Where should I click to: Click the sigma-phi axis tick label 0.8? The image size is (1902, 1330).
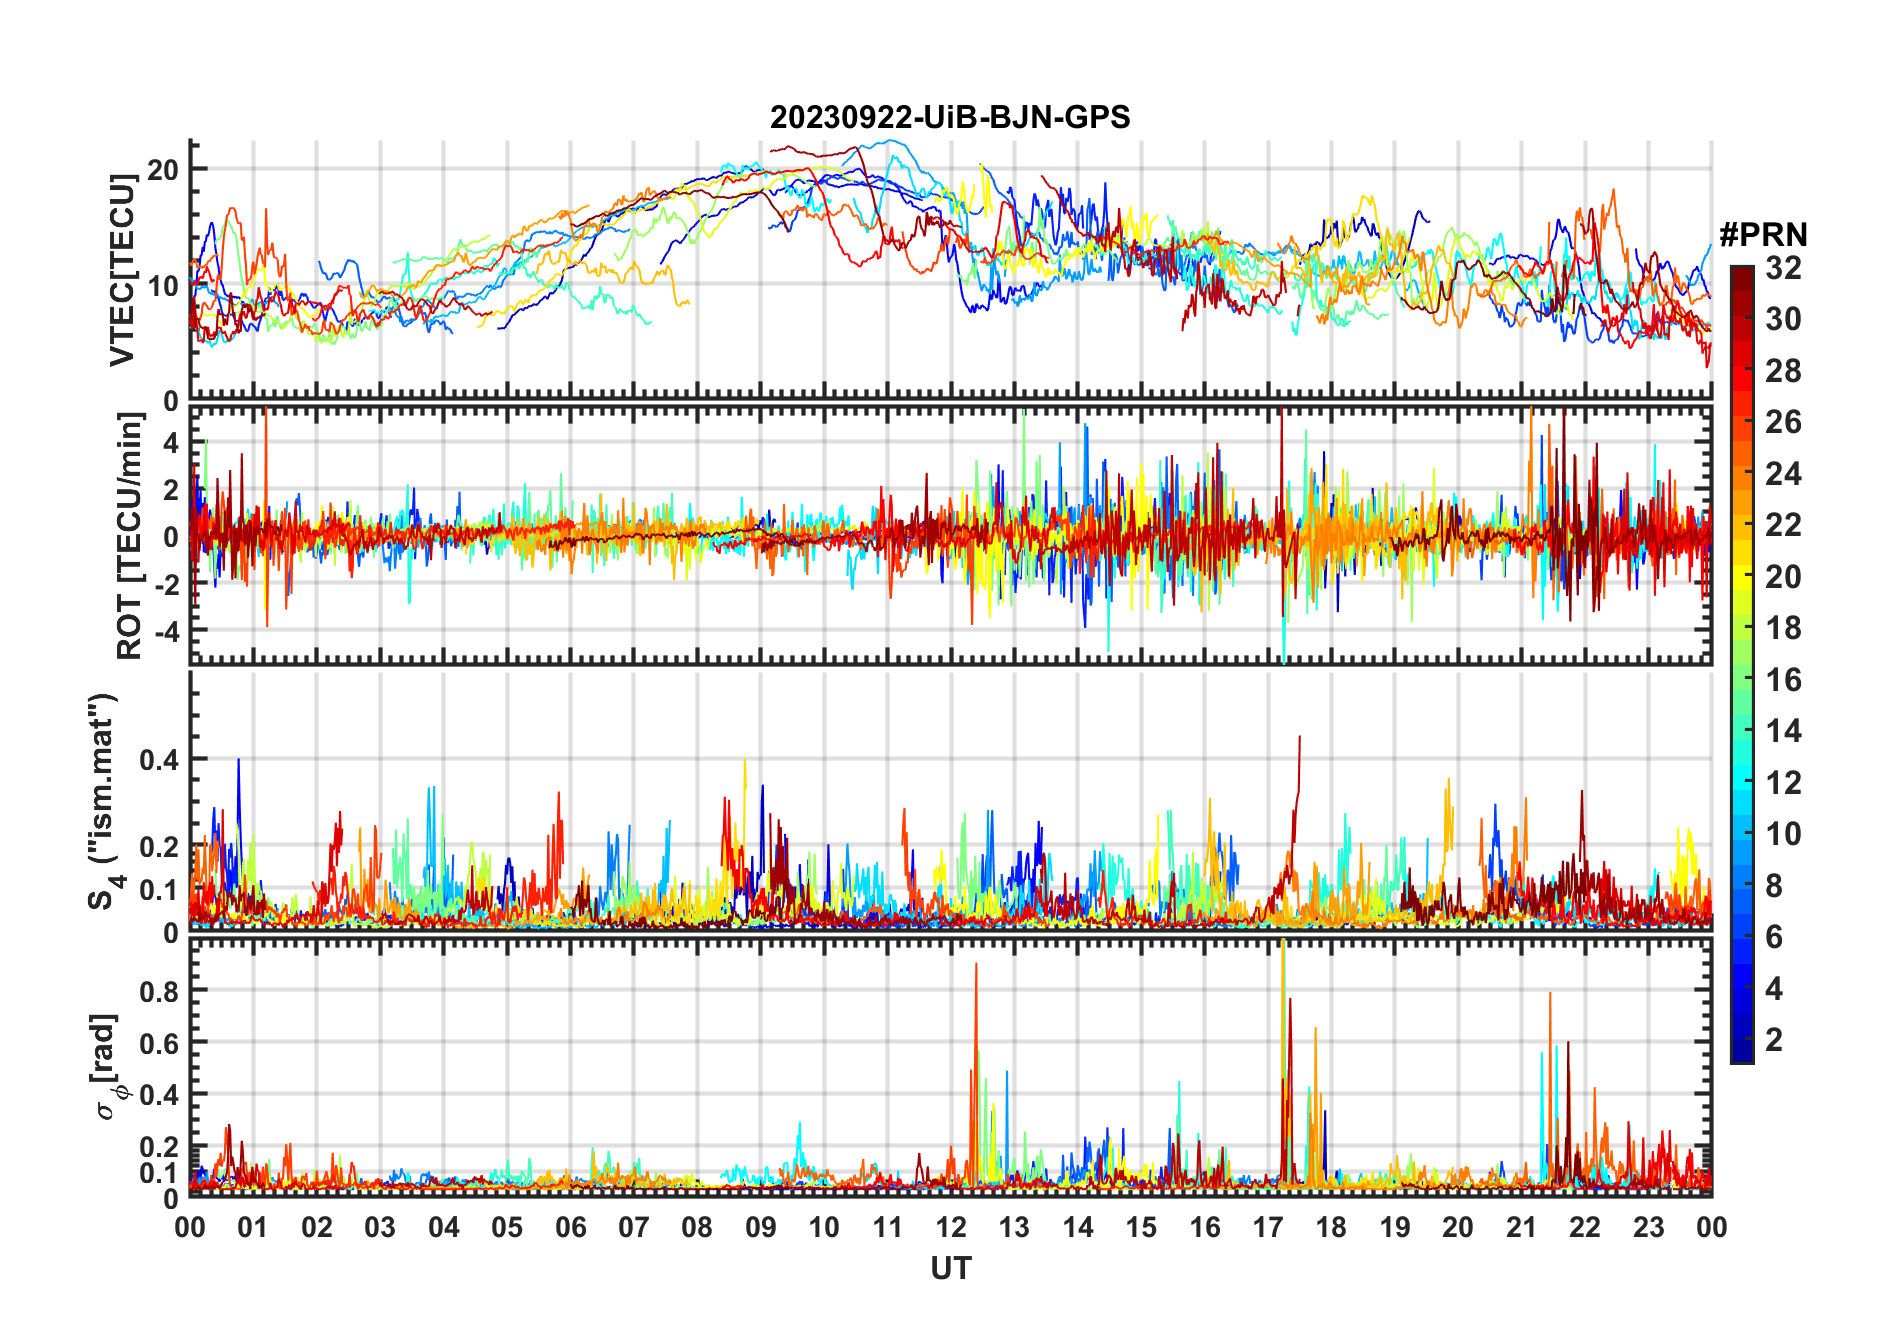(160, 991)
